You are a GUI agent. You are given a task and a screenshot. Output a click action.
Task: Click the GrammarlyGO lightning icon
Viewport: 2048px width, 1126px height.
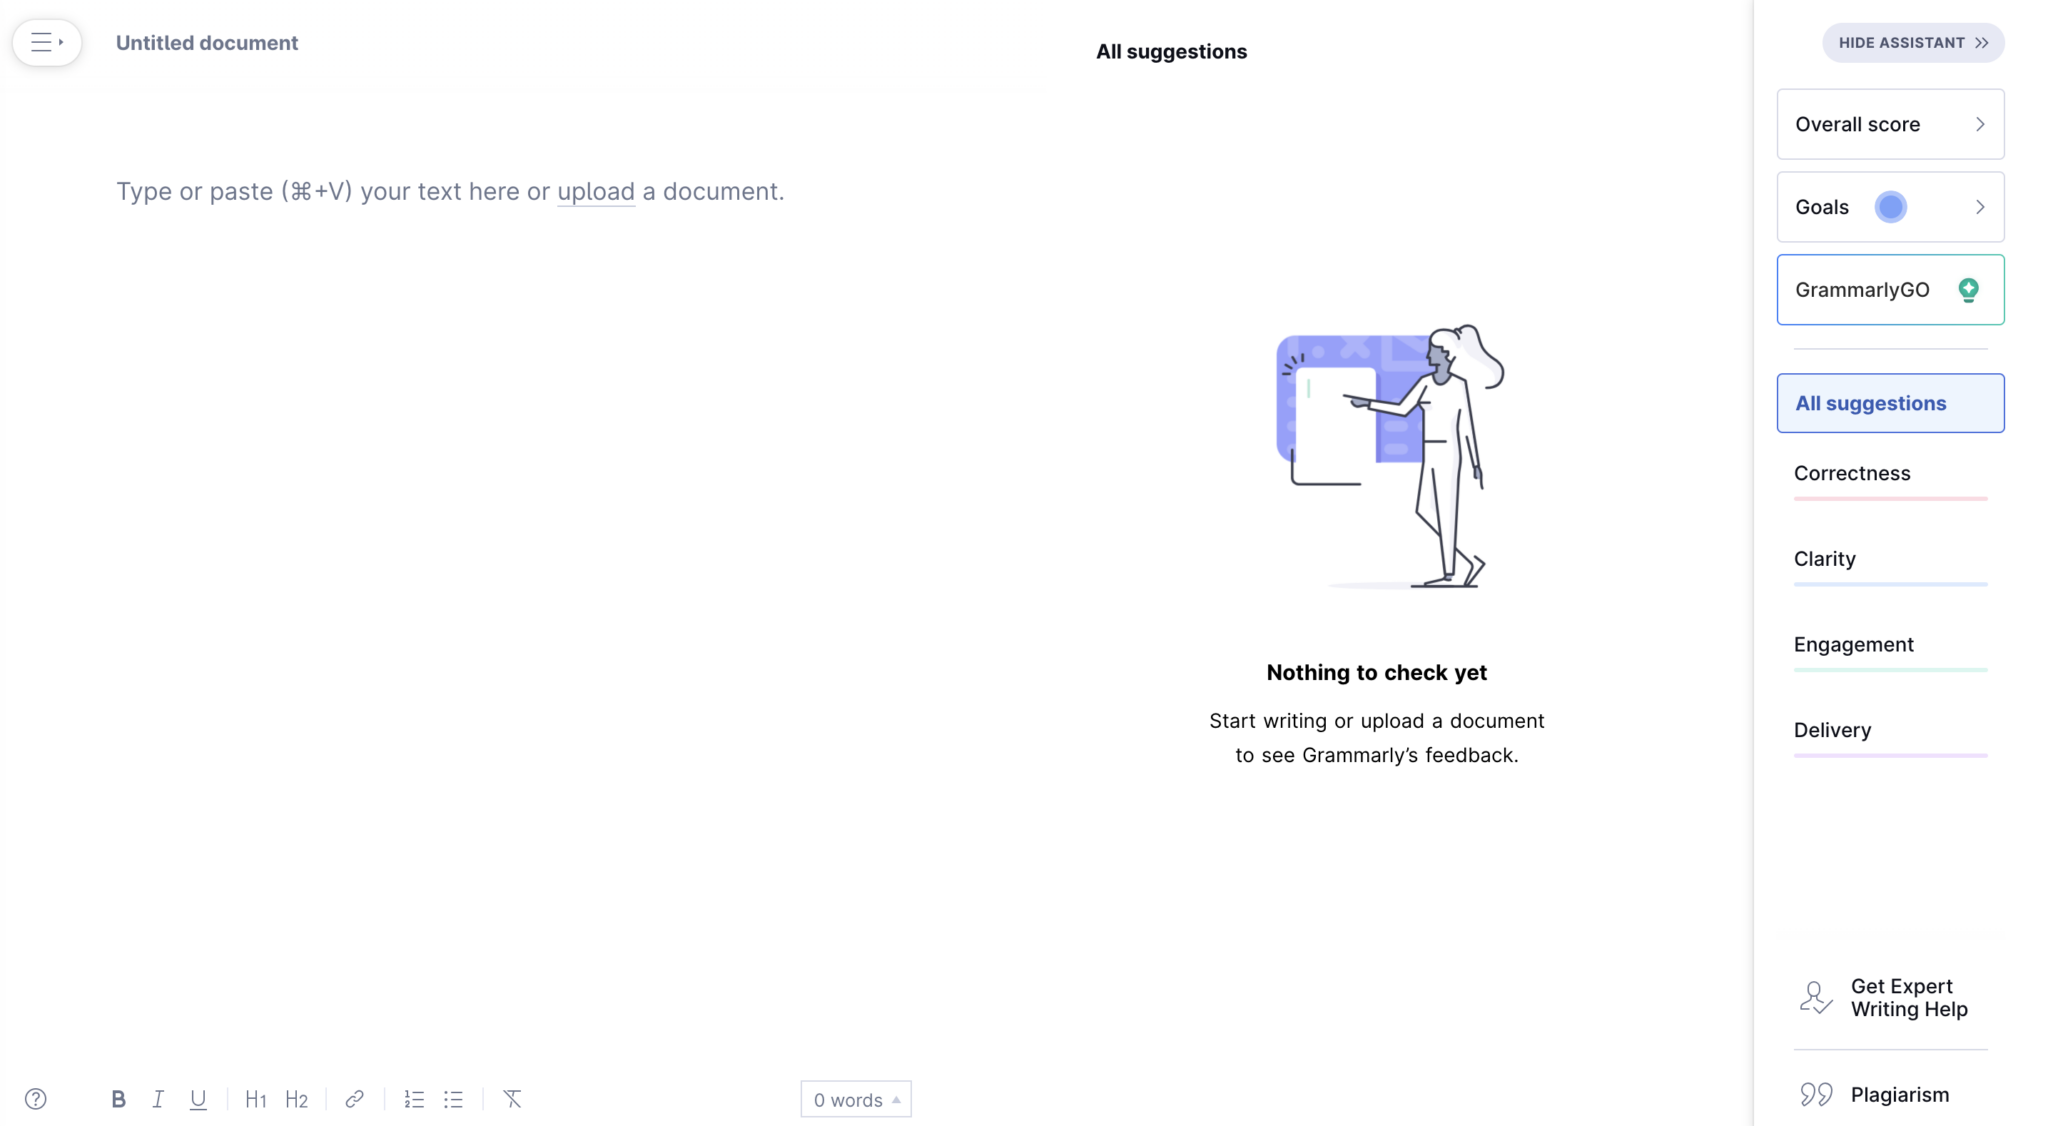1969,288
